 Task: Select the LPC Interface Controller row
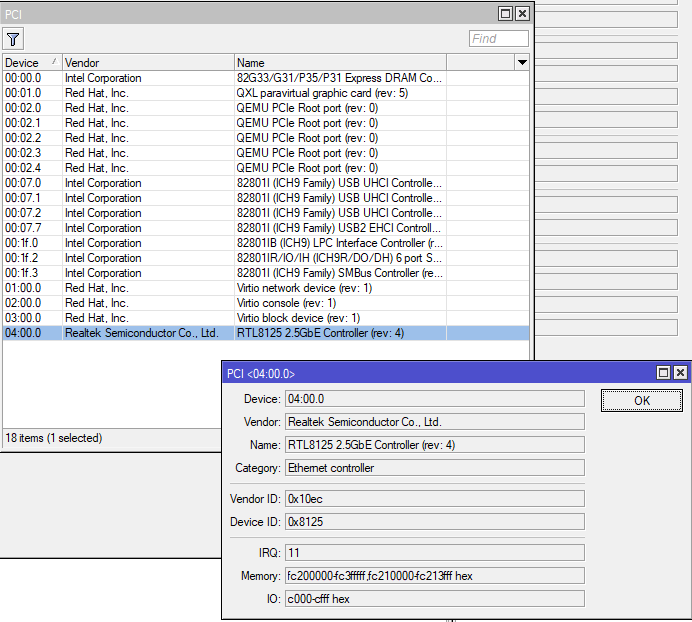pos(266,243)
